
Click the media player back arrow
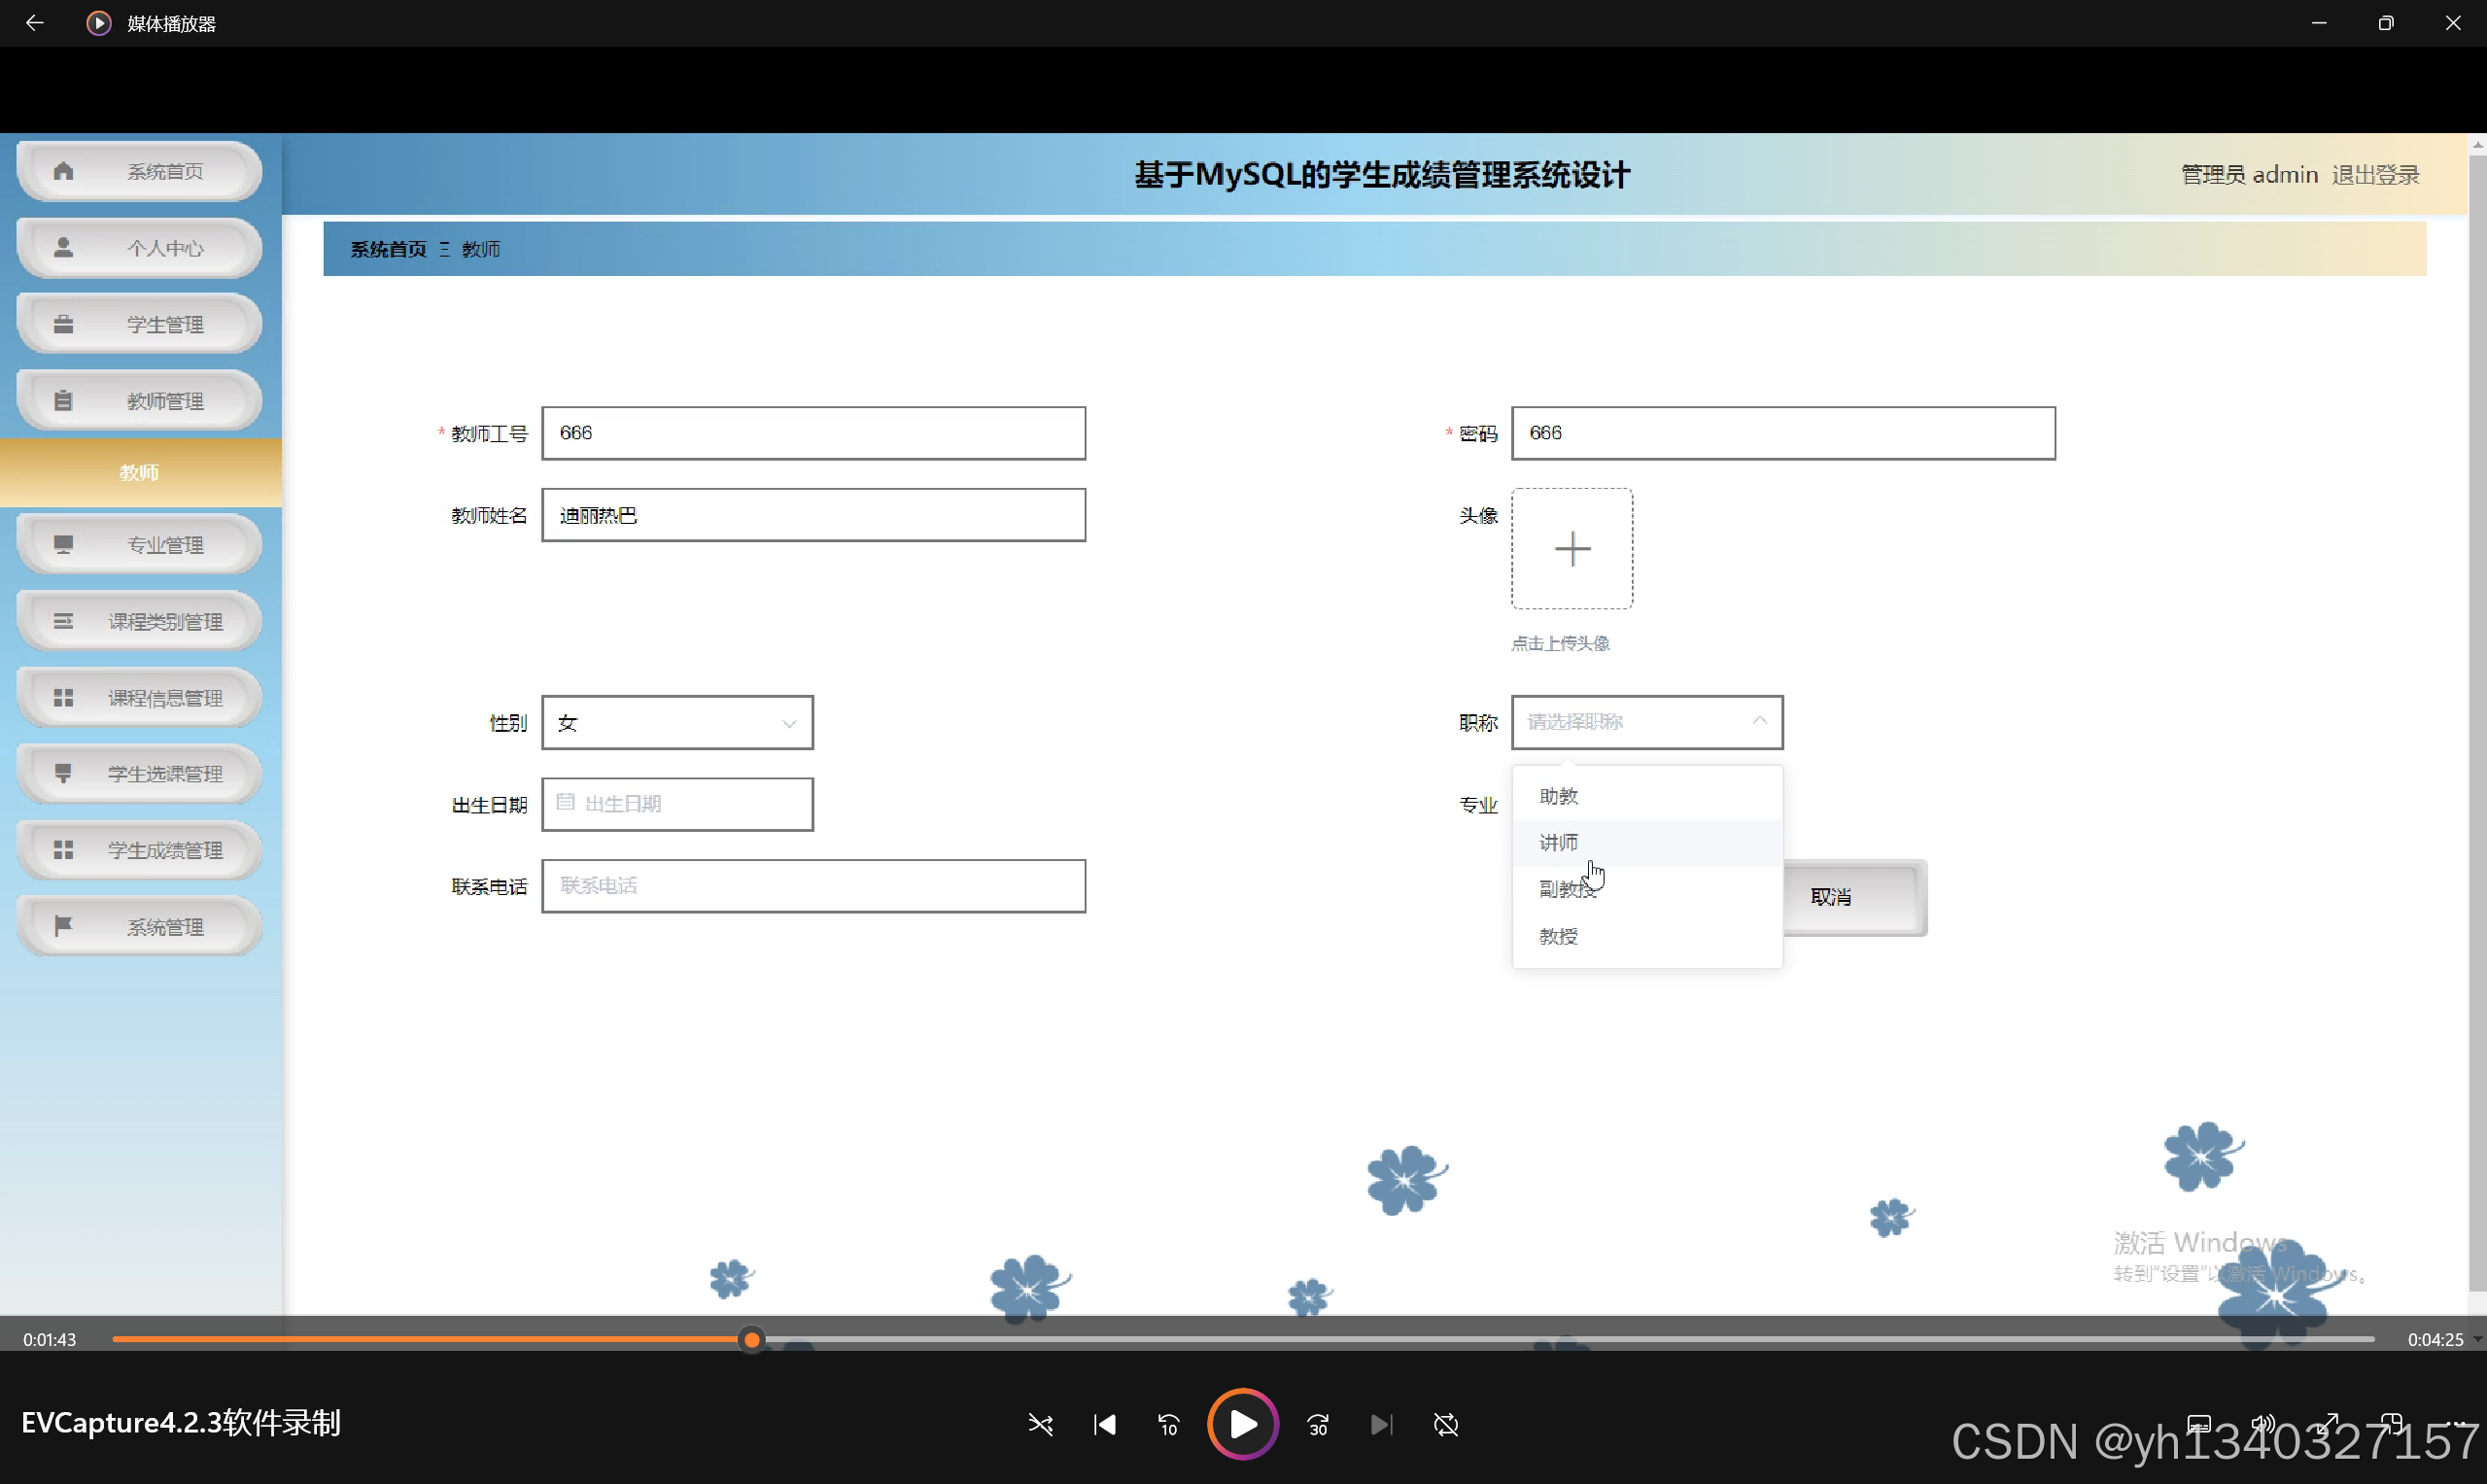[34, 23]
